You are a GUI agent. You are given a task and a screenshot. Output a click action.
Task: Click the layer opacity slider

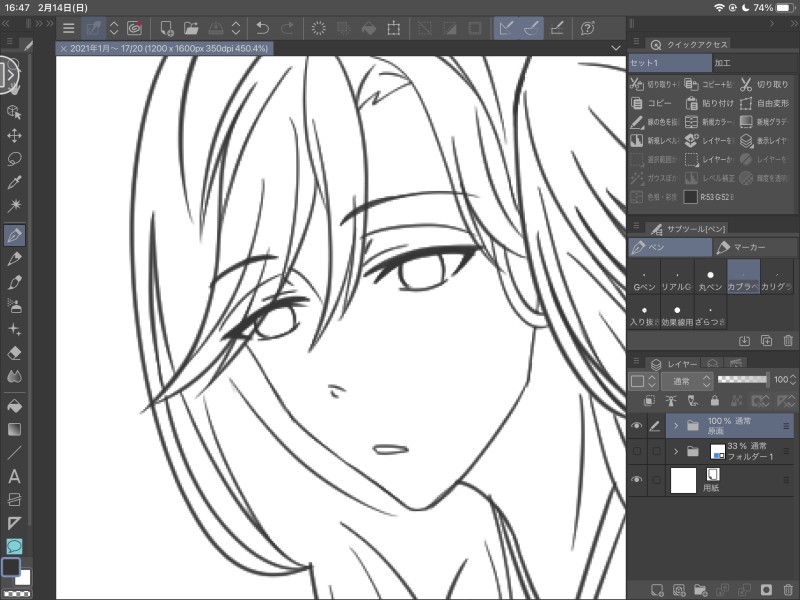[742, 379]
